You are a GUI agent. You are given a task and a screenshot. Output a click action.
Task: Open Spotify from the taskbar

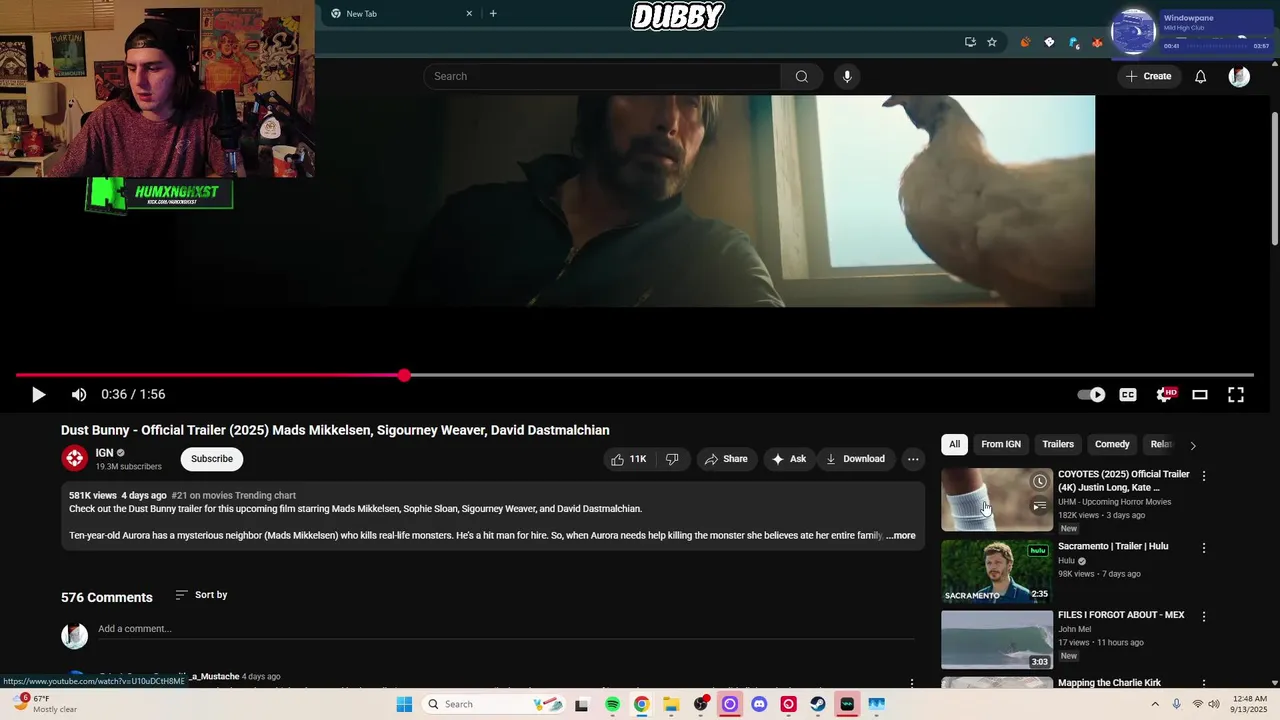click(x=612, y=704)
